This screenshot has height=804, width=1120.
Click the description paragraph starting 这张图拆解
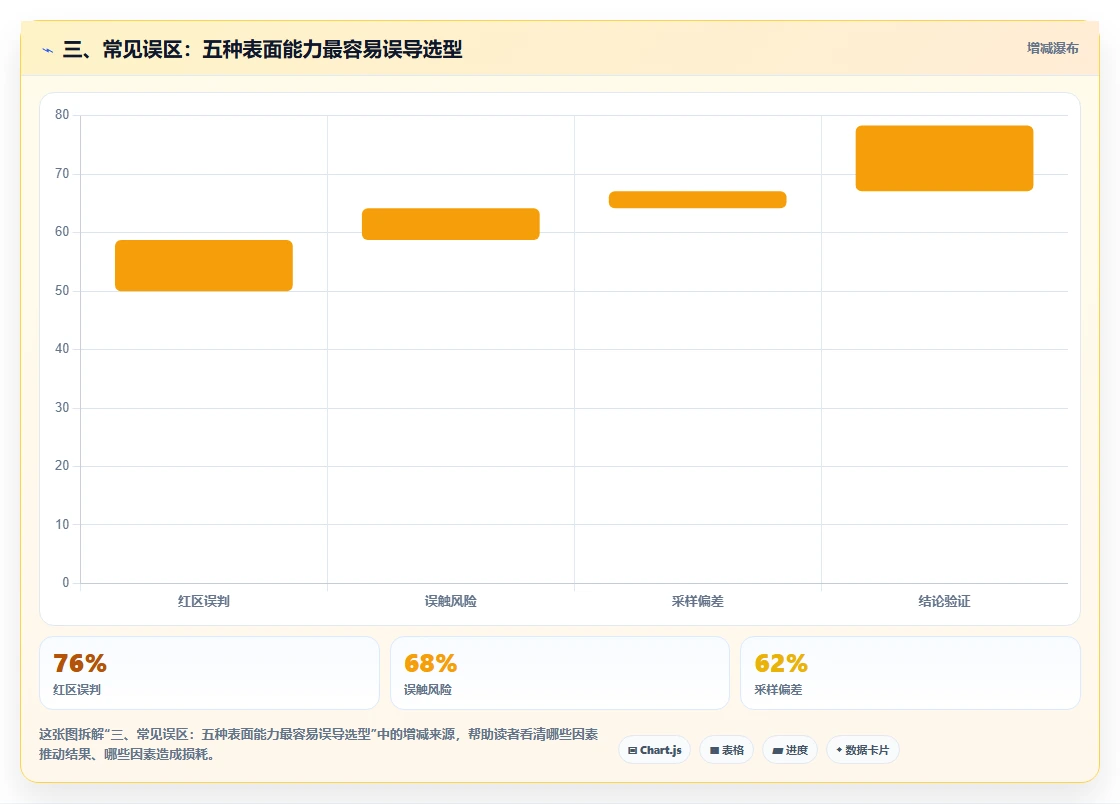[319, 744]
